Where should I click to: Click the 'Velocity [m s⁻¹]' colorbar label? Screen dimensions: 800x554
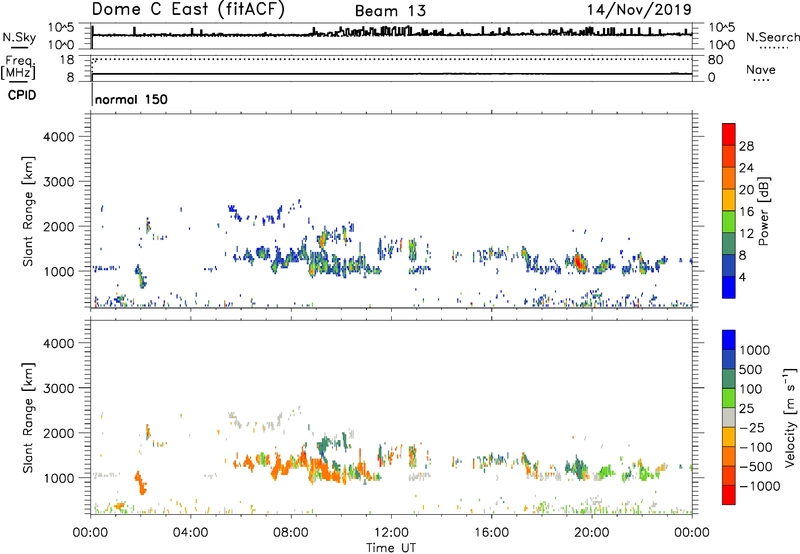coord(790,417)
